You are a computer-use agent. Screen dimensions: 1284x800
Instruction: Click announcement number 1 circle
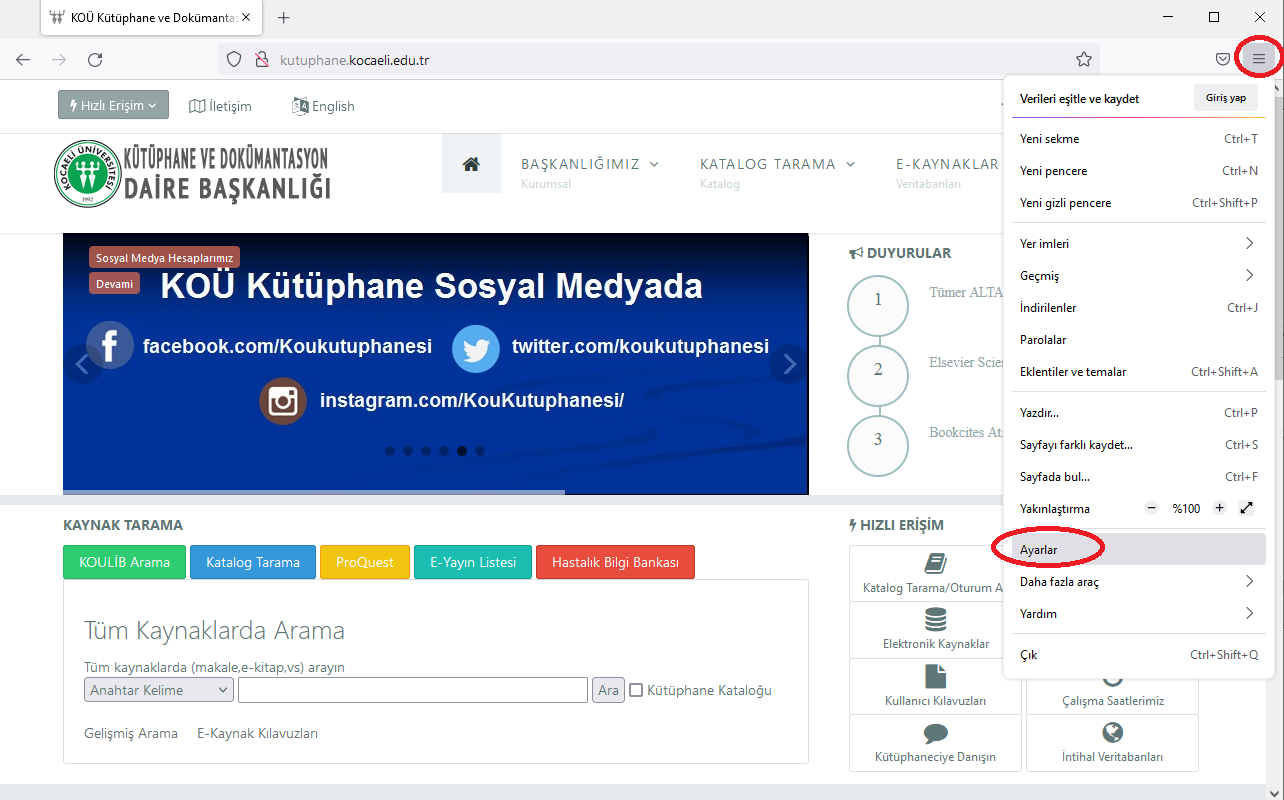(x=878, y=305)
